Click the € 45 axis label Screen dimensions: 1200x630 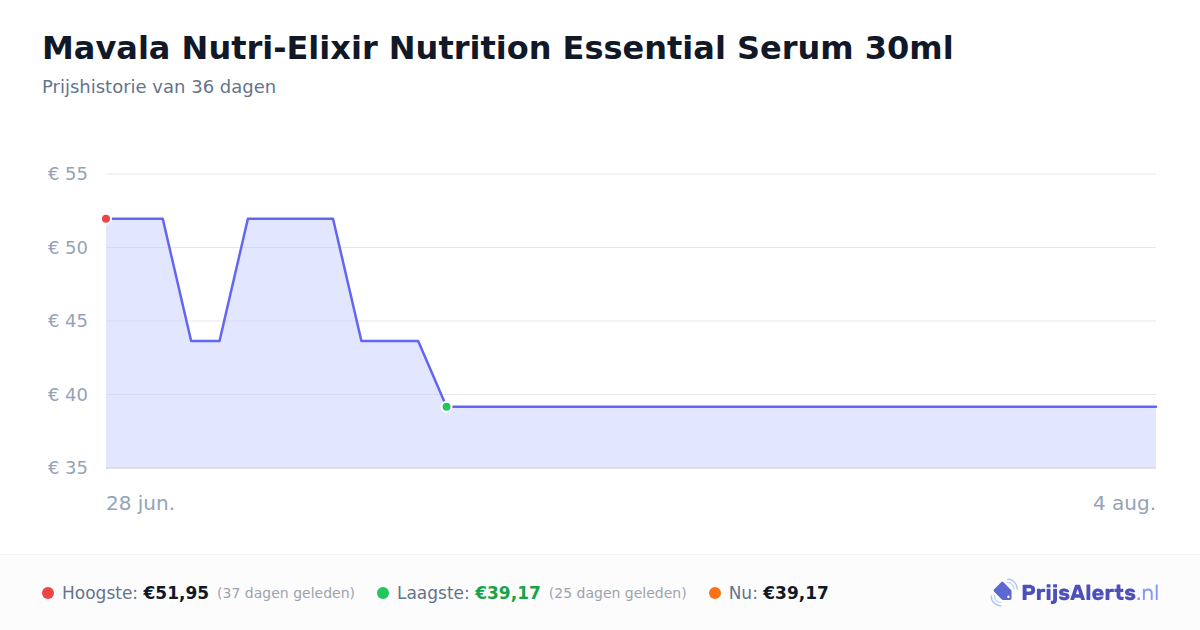tap(68, 321)
